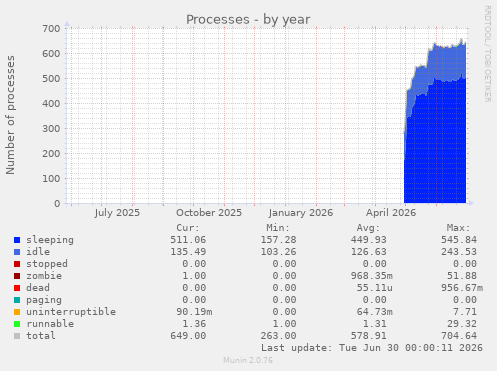Click the lighter blue idle band in chart

tap(447, 63)
